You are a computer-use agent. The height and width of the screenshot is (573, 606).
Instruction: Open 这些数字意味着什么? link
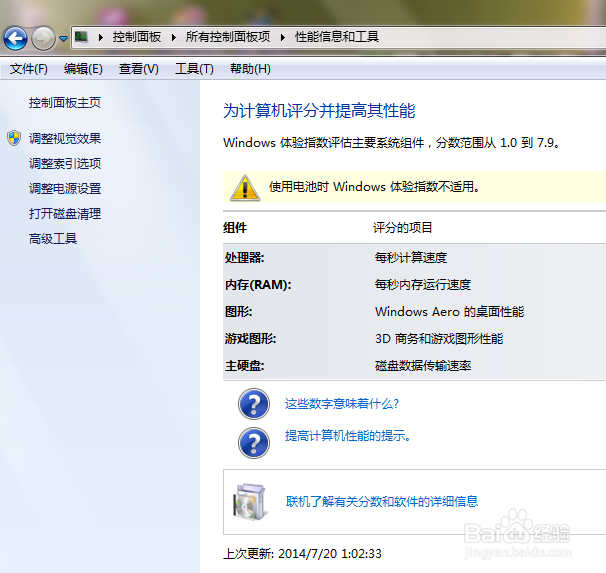click(x=342, y=404)
